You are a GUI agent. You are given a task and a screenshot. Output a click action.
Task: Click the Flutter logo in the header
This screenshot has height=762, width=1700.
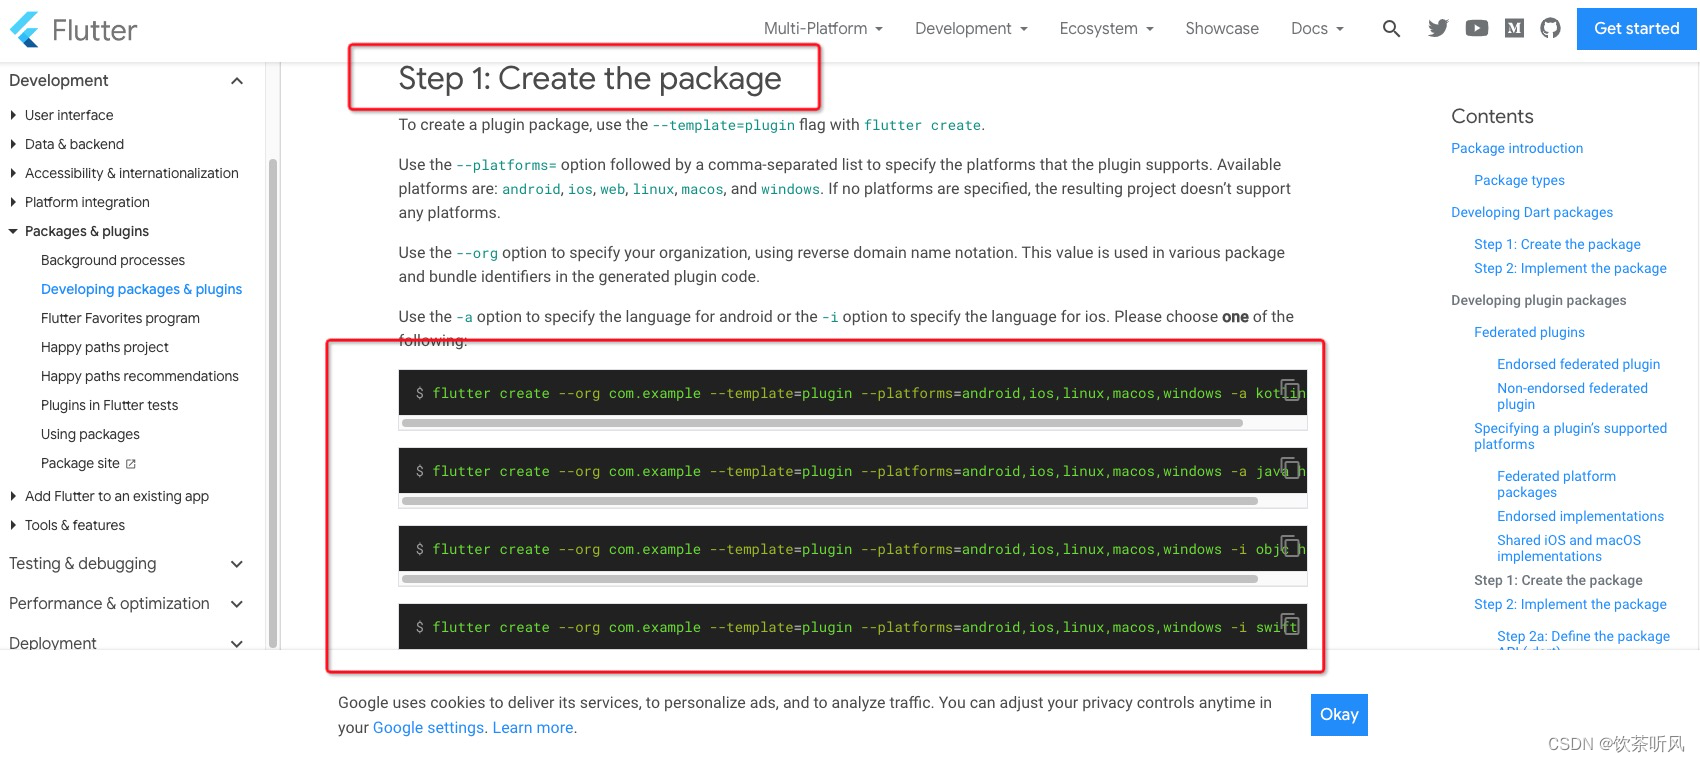(x=73, y=30)
